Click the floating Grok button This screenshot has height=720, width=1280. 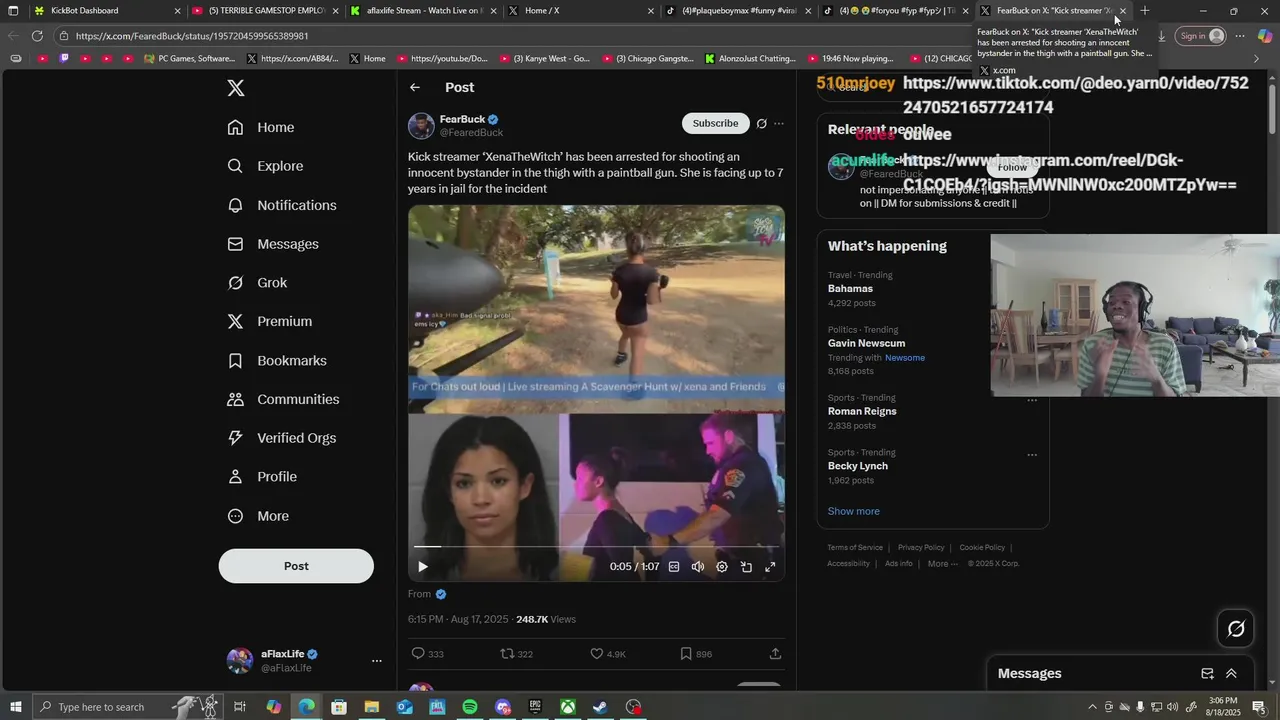[x=1236, y=629]
